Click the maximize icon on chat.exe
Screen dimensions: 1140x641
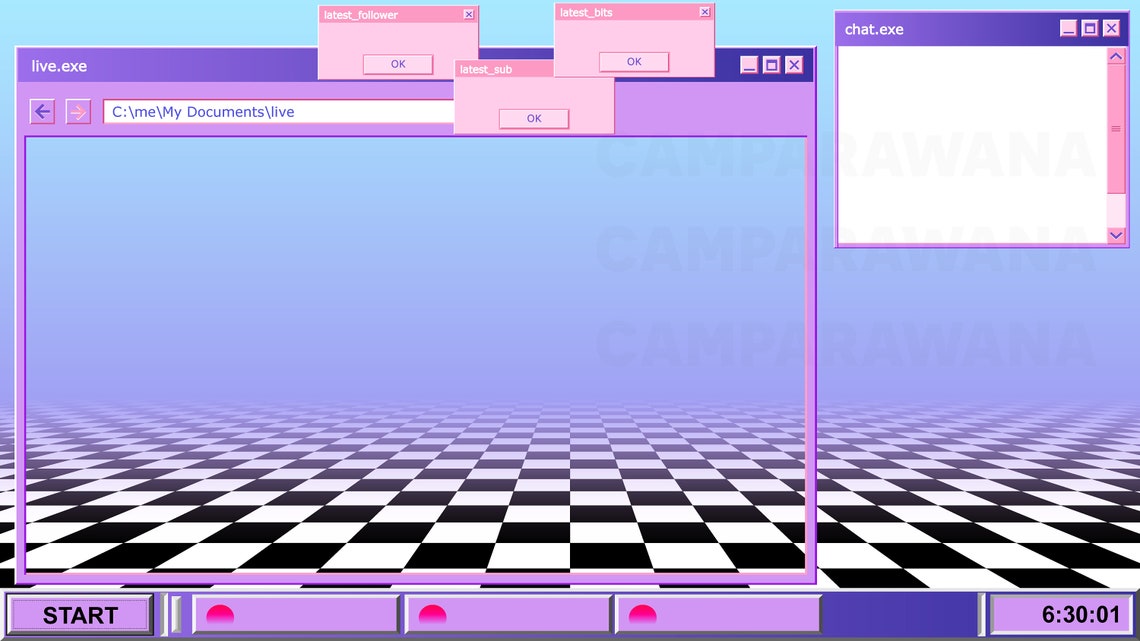1089,29
